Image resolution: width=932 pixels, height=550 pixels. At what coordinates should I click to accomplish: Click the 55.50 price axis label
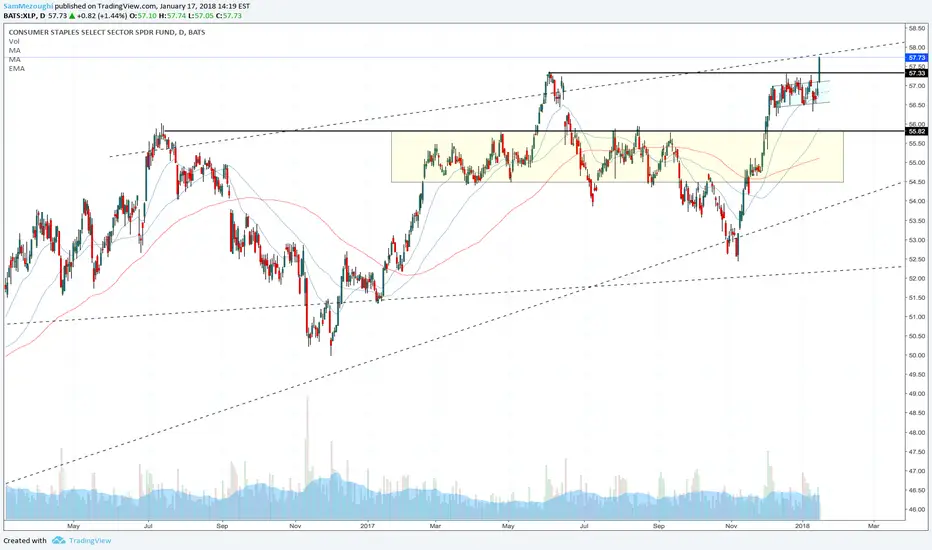917,144
